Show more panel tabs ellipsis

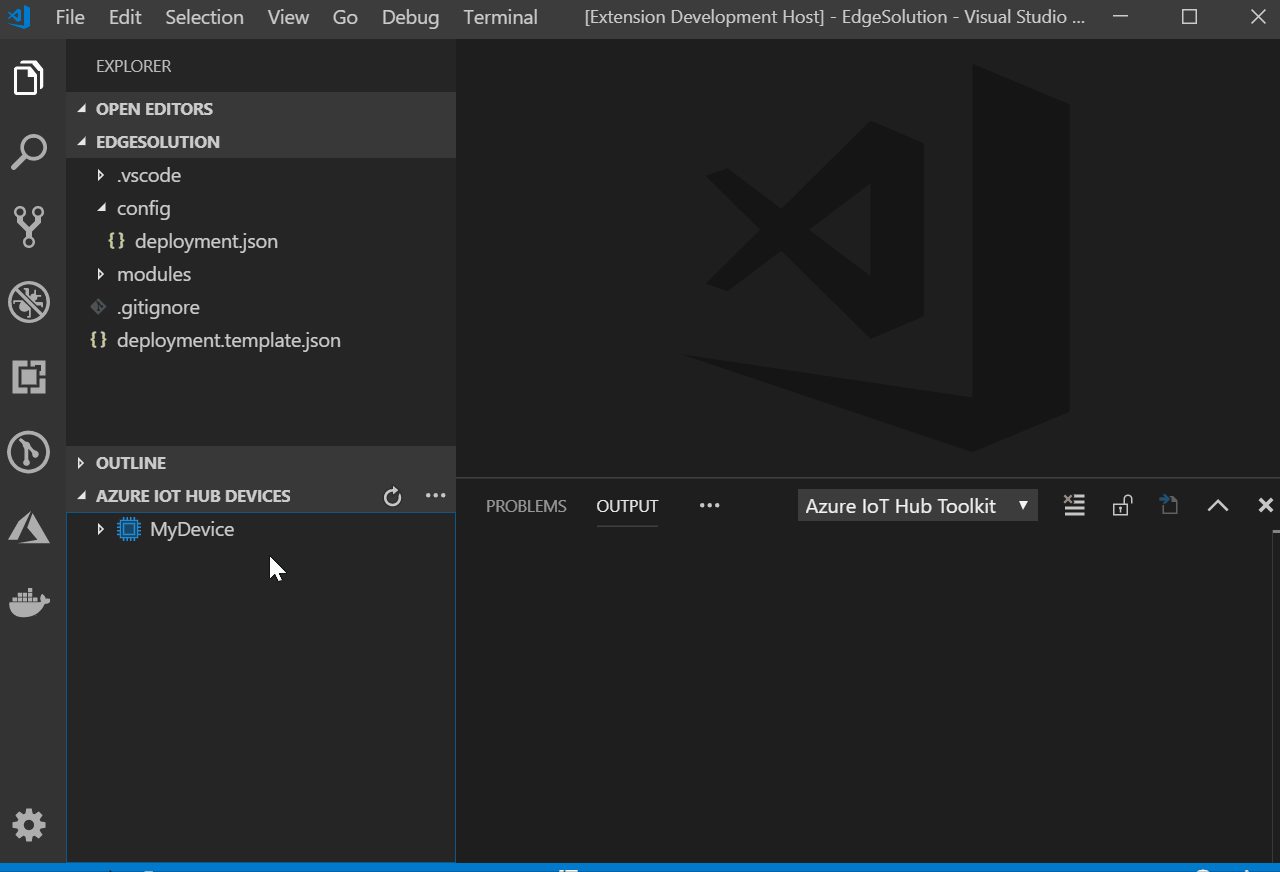[709, 505]
